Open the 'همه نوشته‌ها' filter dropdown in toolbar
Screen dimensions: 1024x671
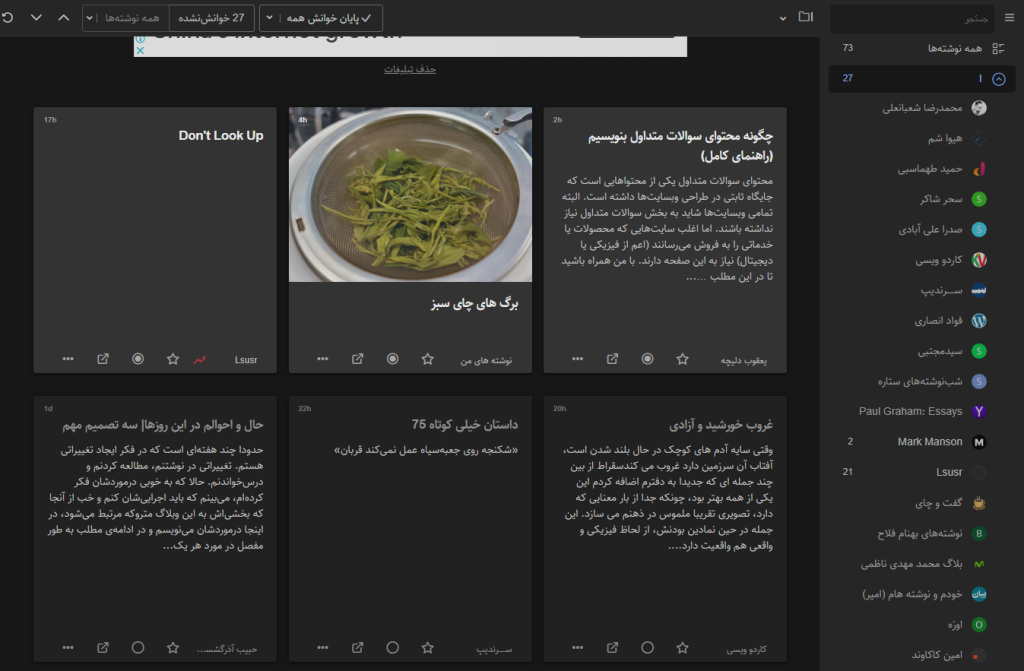coord(125,18)
